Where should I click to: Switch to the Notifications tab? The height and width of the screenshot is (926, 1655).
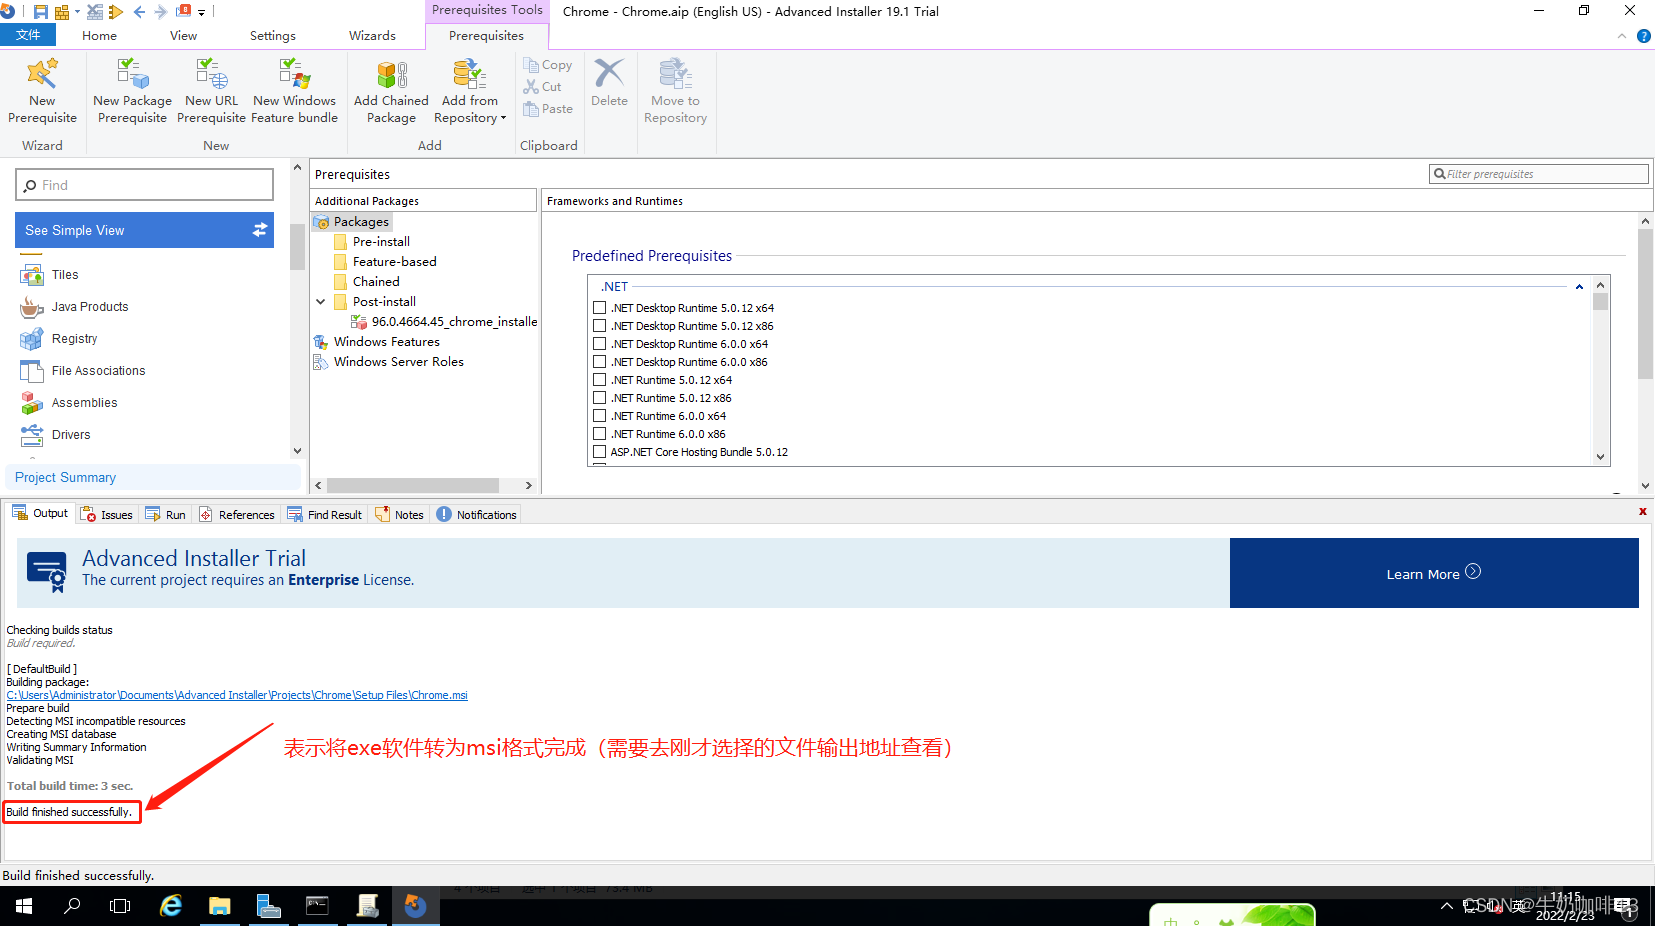pos(477,515)
